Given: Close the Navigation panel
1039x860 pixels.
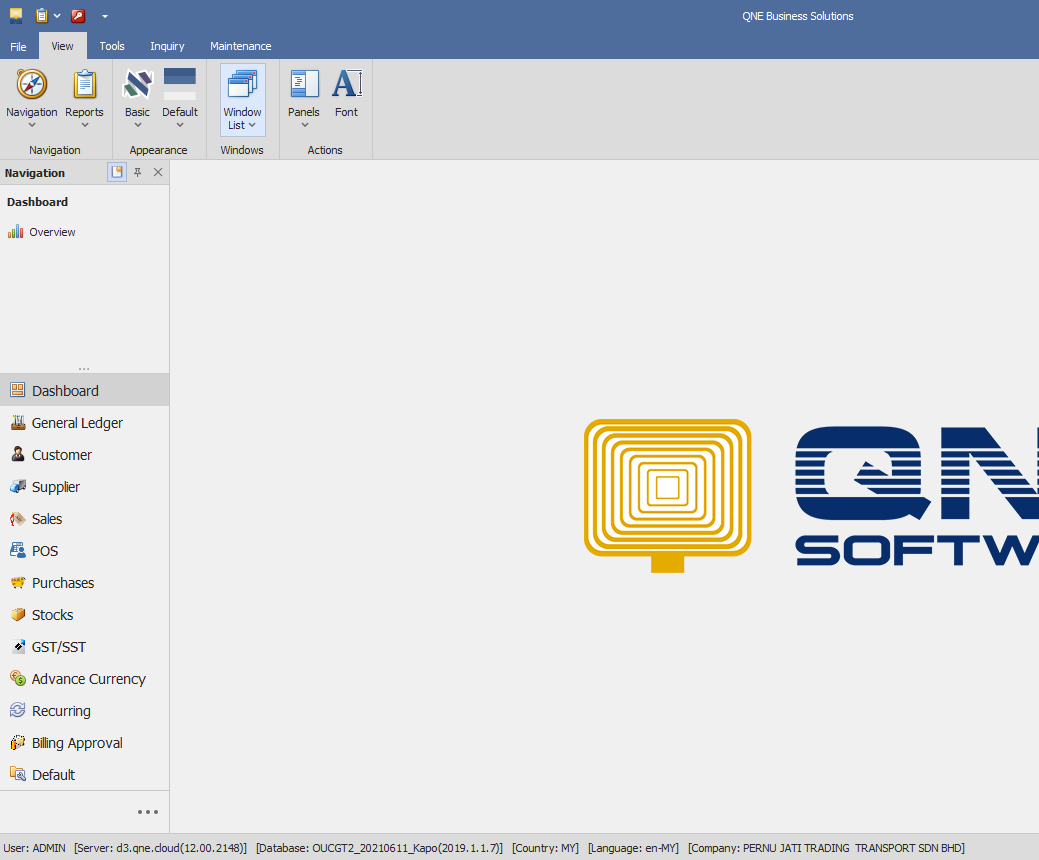Looking at the screenshot, I should point(158,172).
